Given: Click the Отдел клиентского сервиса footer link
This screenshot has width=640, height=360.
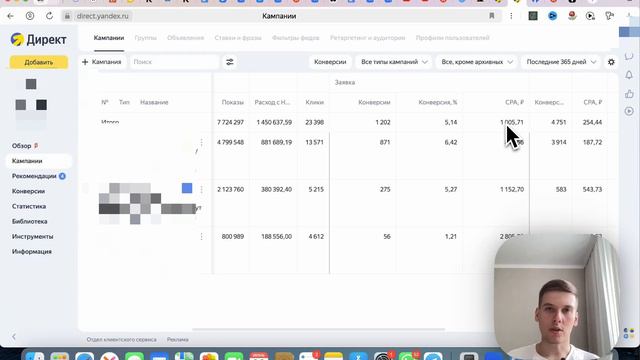Looking at the screenshot, I should [121, 340].
